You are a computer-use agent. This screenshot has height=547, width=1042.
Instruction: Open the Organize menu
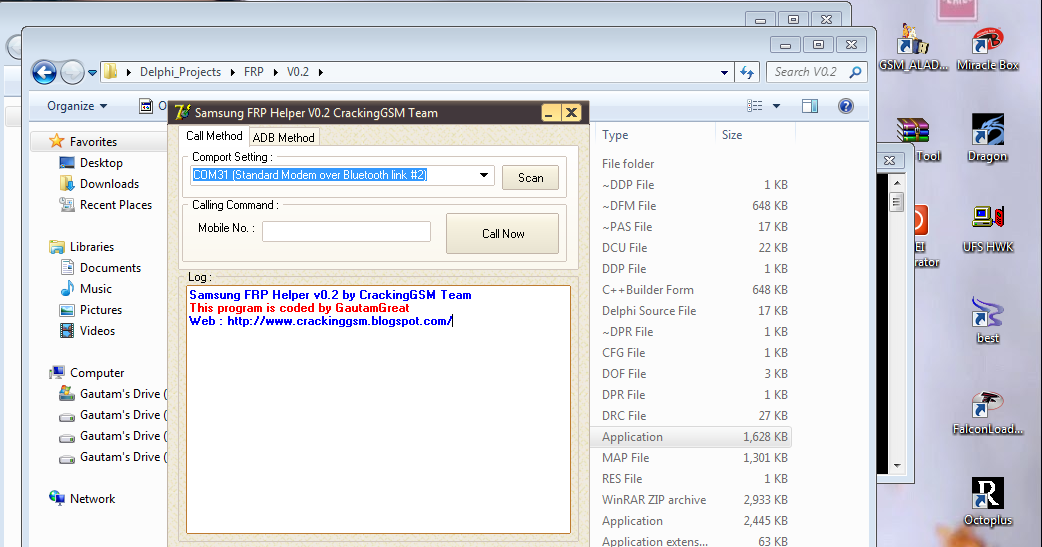pyautogui.click(x=76, y=106)
